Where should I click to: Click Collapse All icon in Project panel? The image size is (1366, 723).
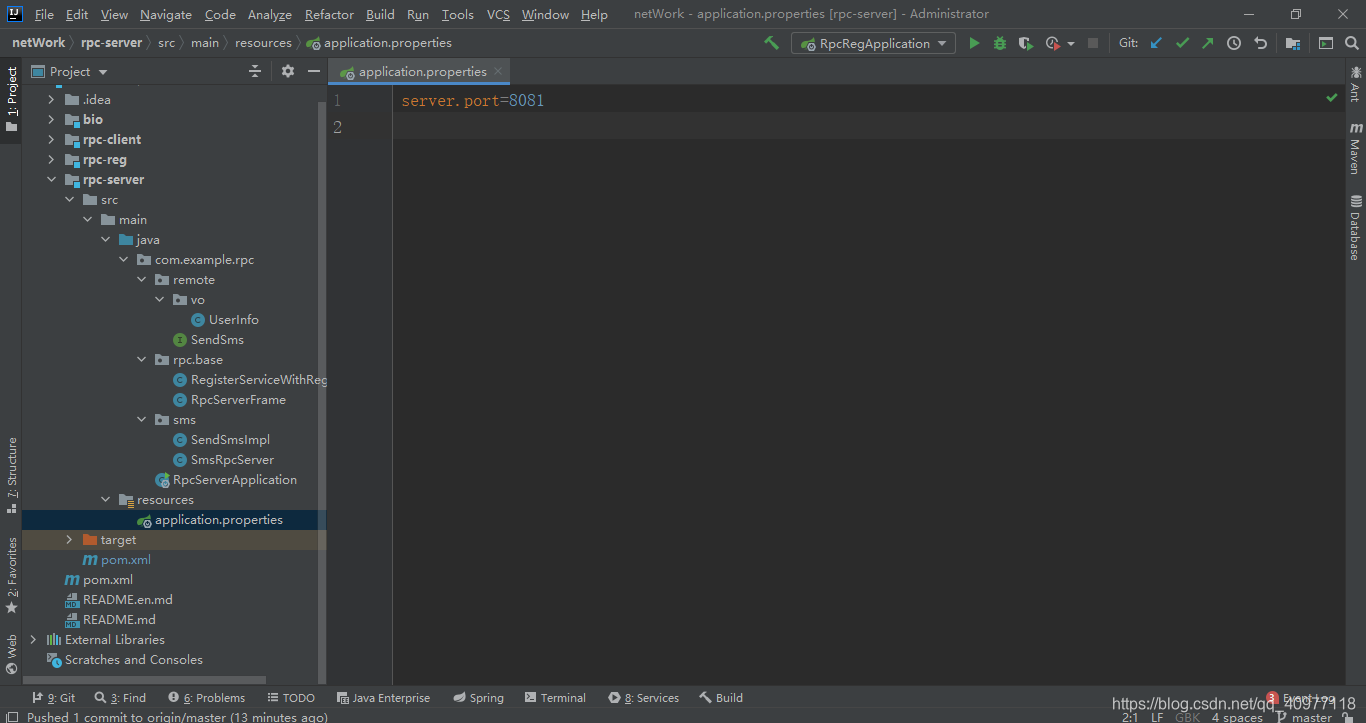point(255,71)
